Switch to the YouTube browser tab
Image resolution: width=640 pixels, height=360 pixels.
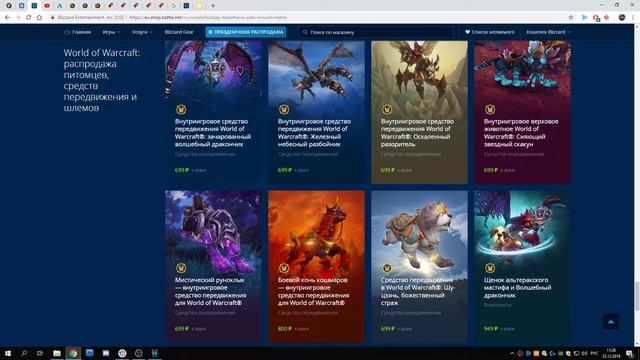pos(47,6)
